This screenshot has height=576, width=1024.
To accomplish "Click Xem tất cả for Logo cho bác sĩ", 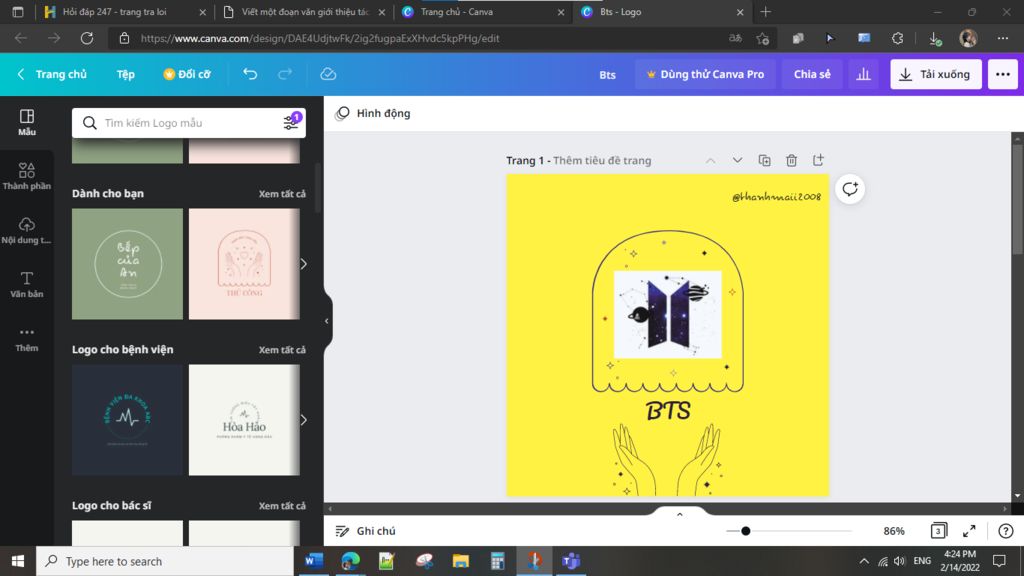I will (281, 505).
